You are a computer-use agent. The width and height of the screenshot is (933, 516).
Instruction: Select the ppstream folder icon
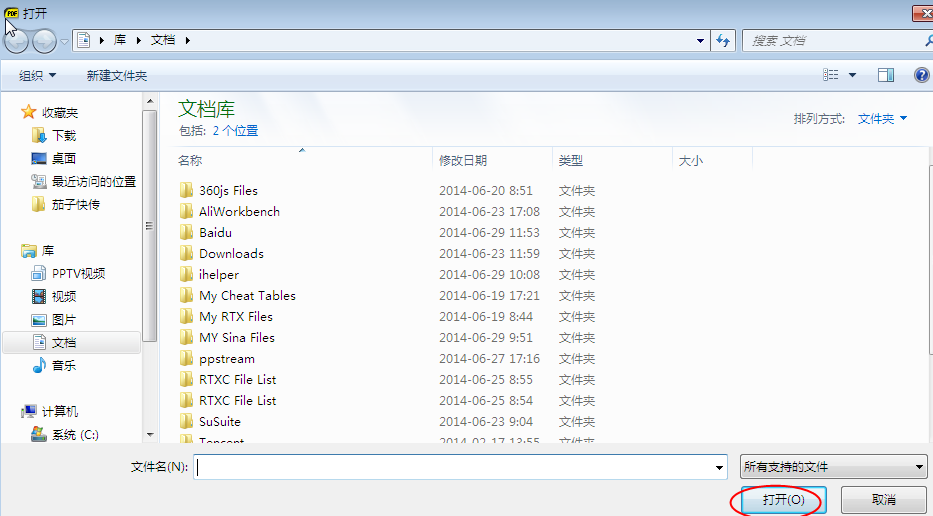[186, 358]
